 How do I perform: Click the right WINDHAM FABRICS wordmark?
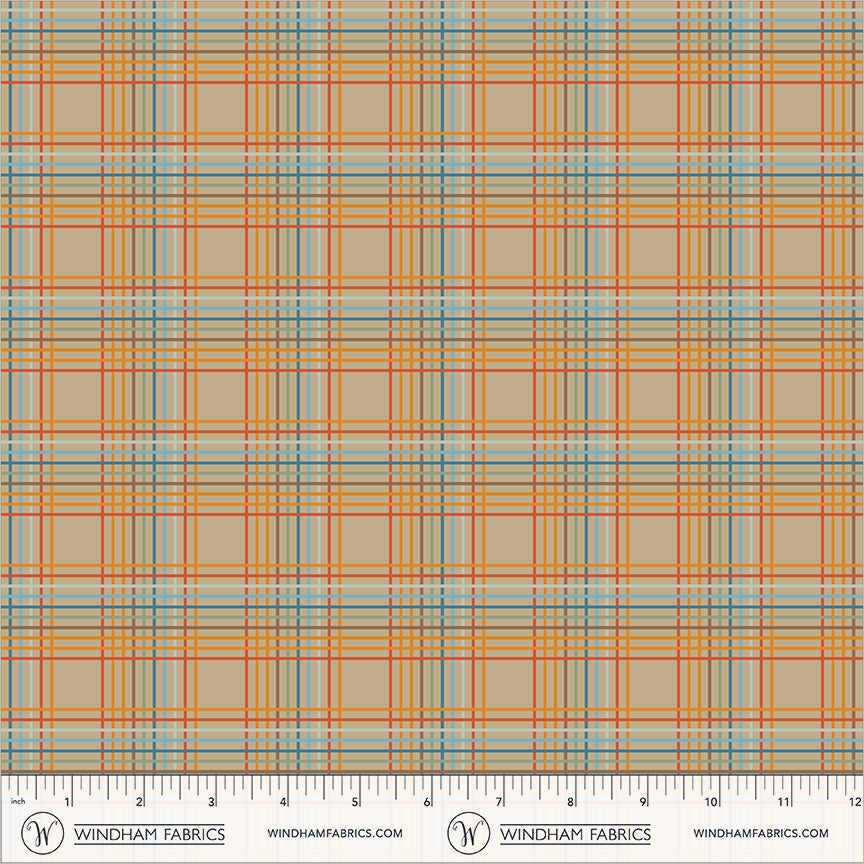(x=575, y=834)
